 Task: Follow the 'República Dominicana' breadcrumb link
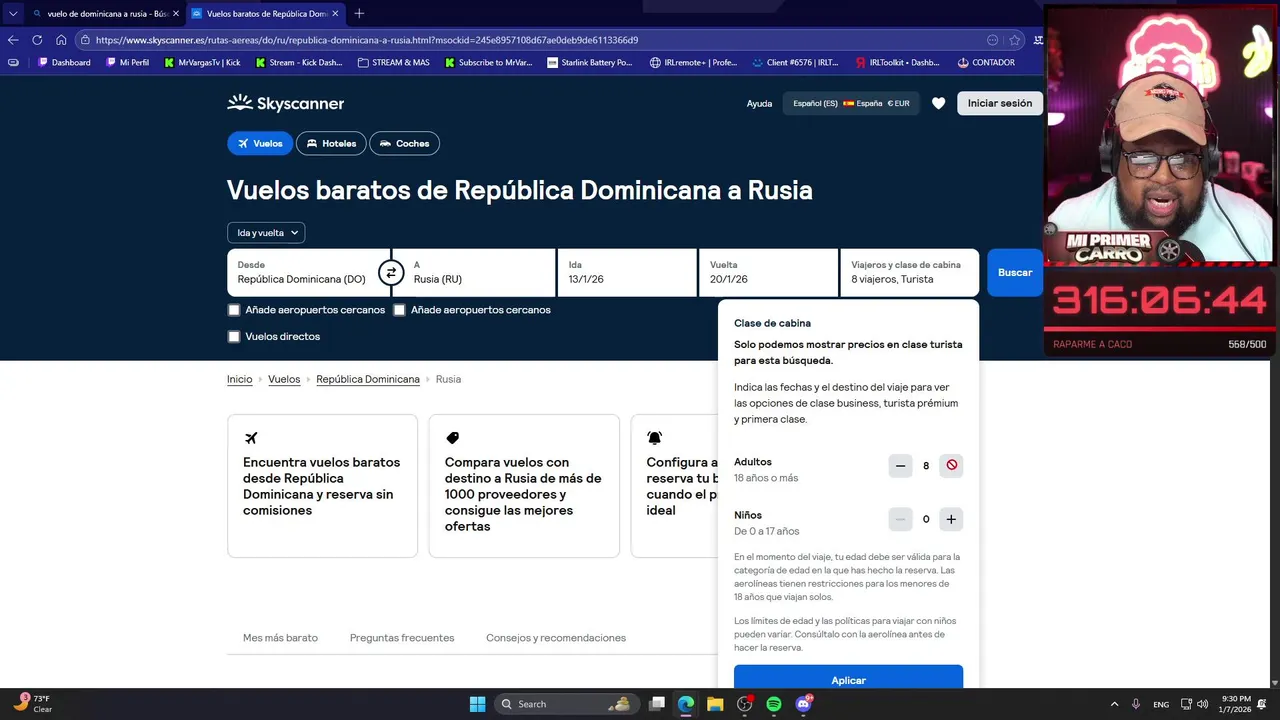click(x=368, y=379)
